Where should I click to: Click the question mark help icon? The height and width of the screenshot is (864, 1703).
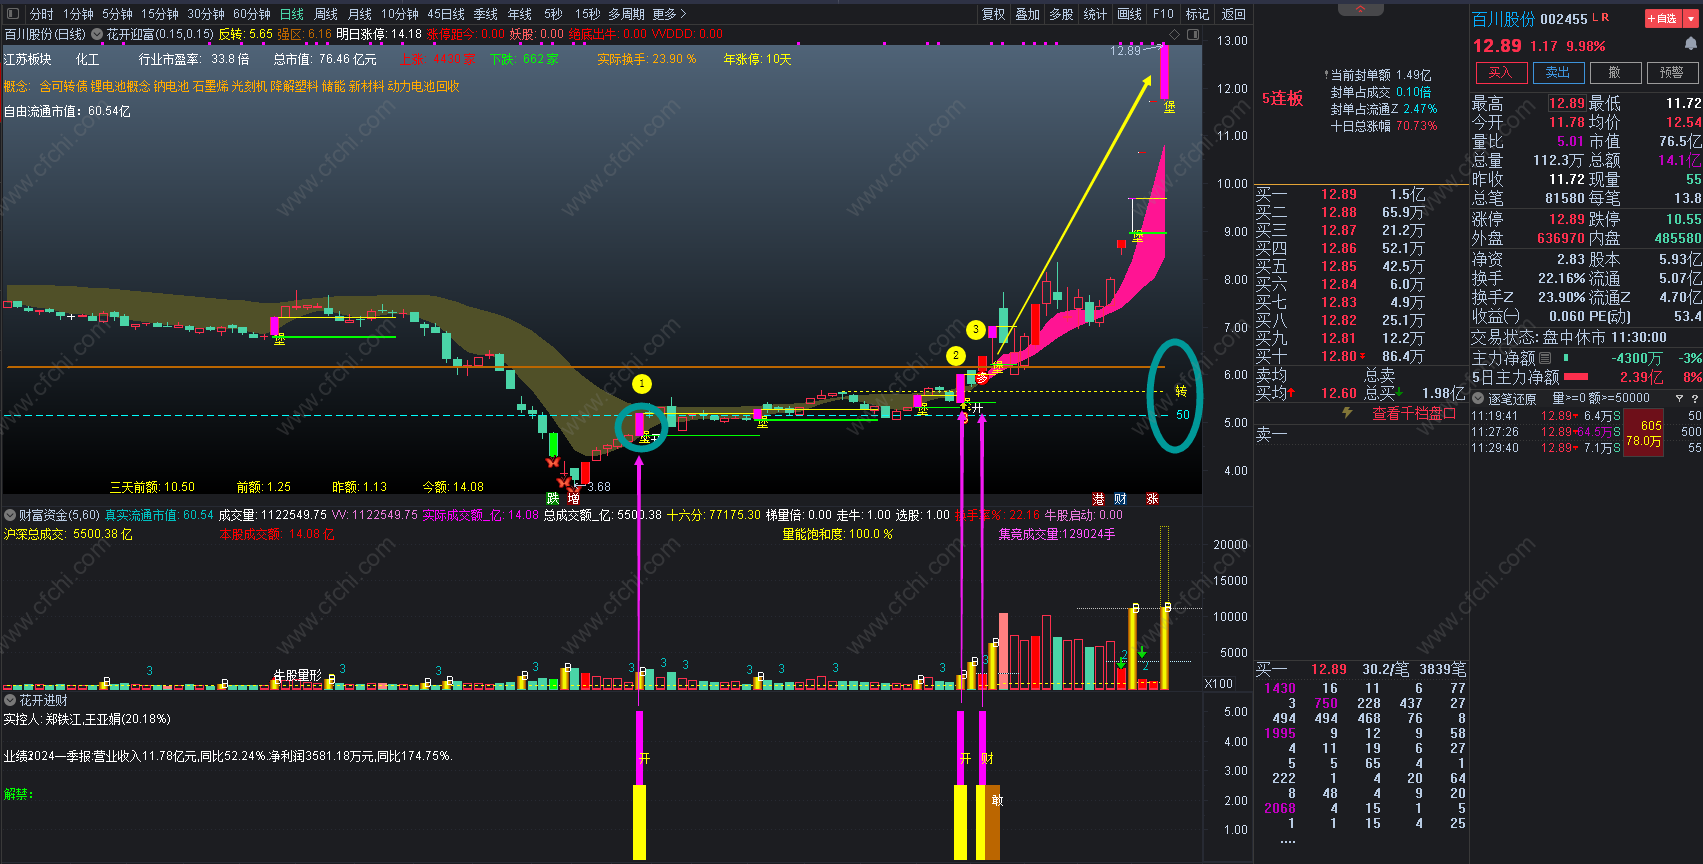(1694, 398)
